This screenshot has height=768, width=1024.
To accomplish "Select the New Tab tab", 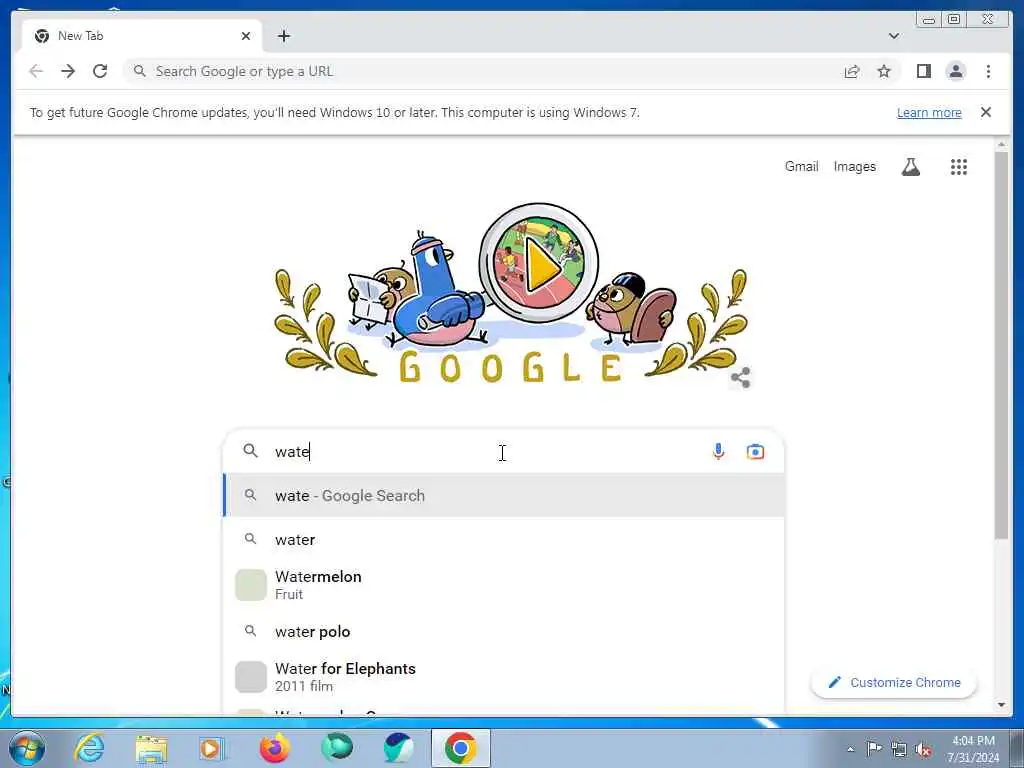I will [x=142, y=36].
